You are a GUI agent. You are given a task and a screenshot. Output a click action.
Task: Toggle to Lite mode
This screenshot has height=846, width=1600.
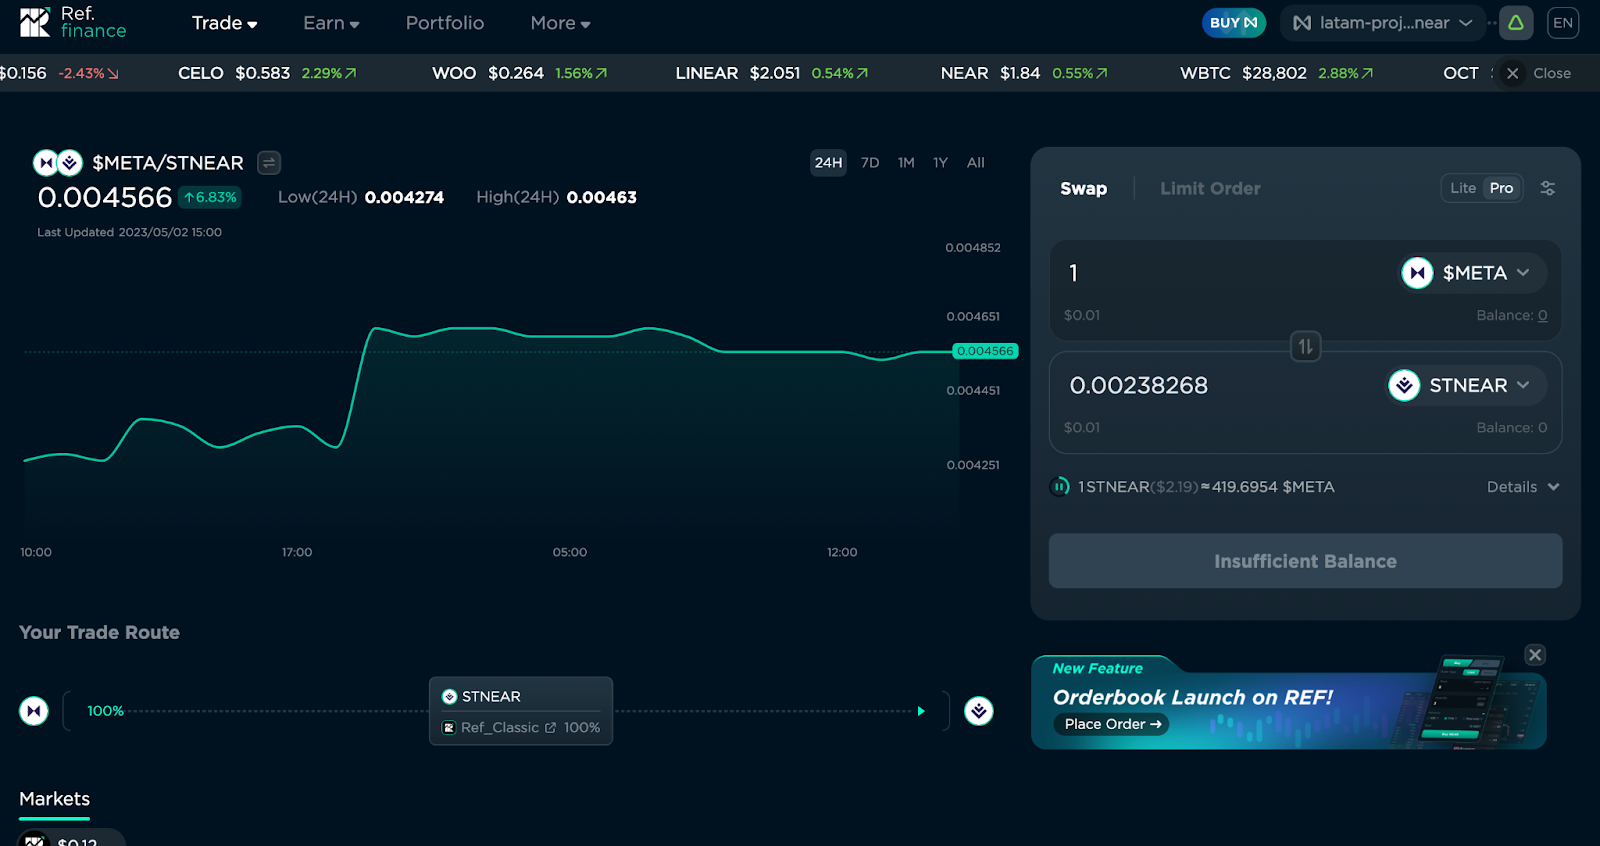click(1463, 188)
